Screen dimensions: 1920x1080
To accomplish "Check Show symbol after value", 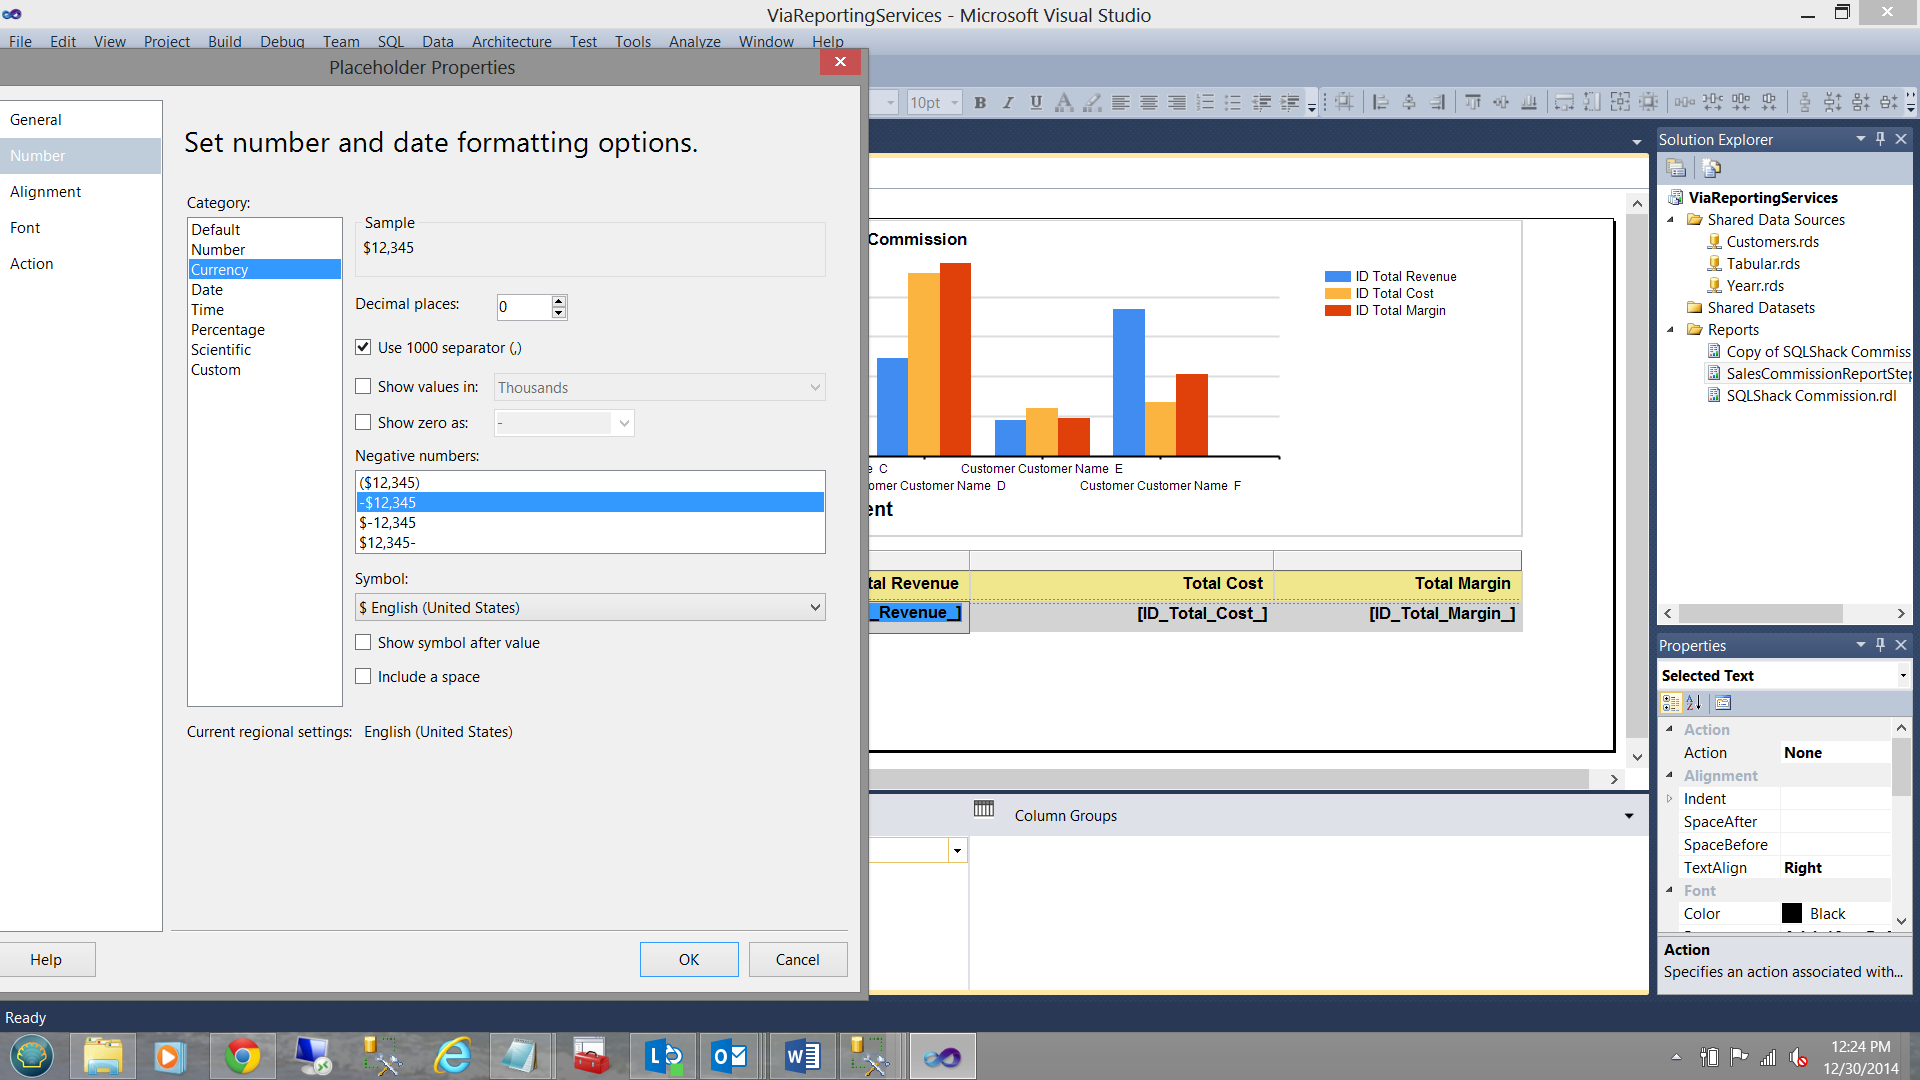I will [x=363, y=642].
